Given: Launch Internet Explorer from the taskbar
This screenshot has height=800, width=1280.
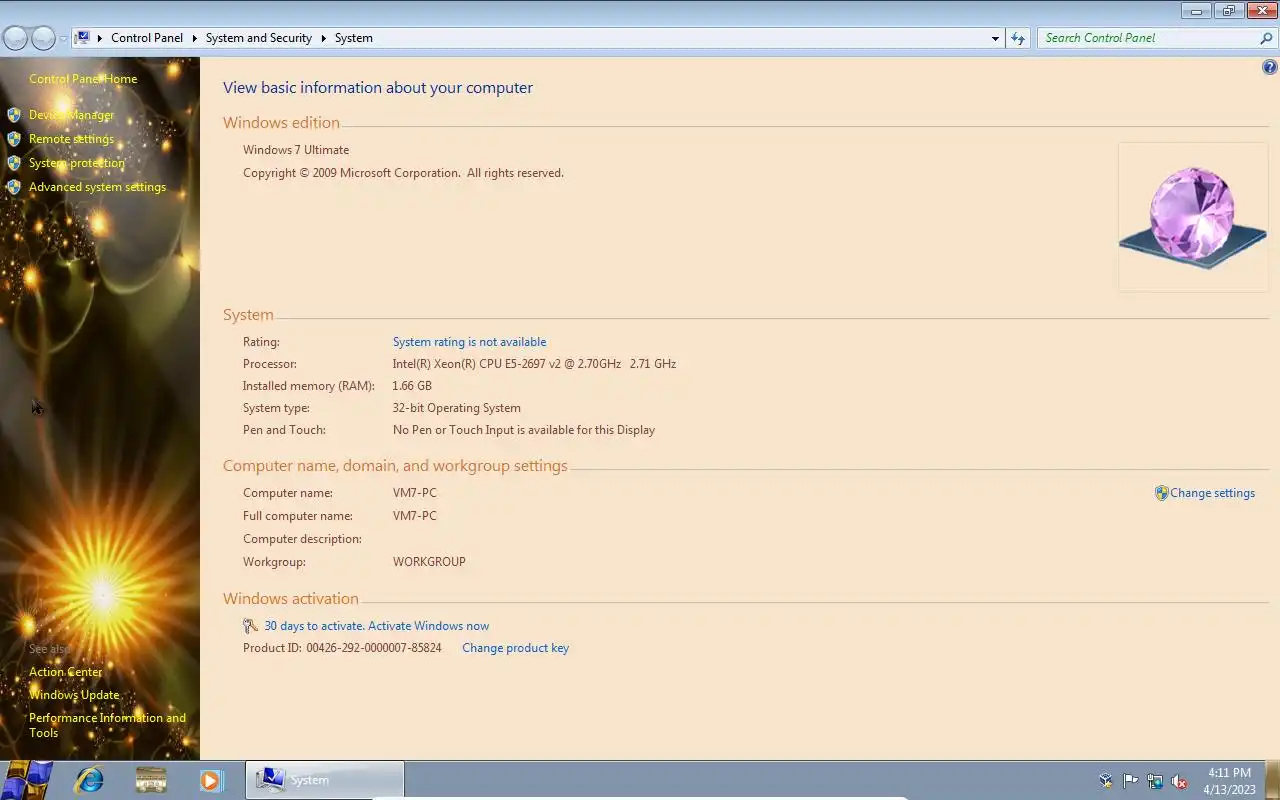Looking at the screenshot, I should 89,780.
